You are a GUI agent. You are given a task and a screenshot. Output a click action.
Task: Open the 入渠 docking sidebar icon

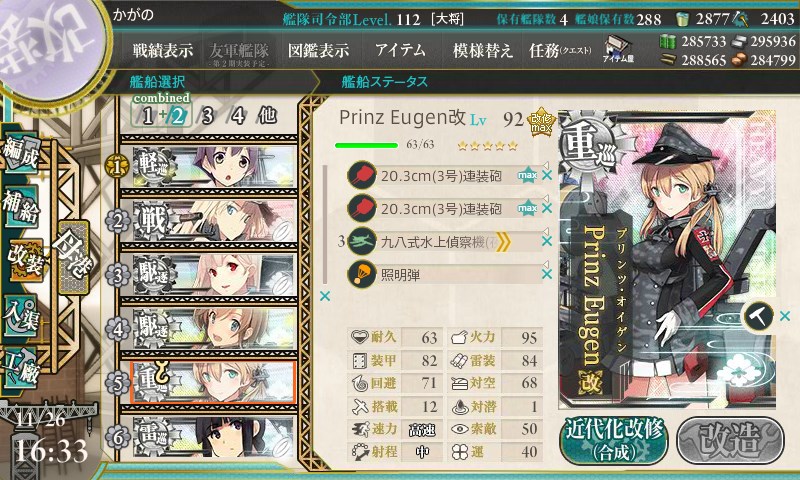coord(21,316)
